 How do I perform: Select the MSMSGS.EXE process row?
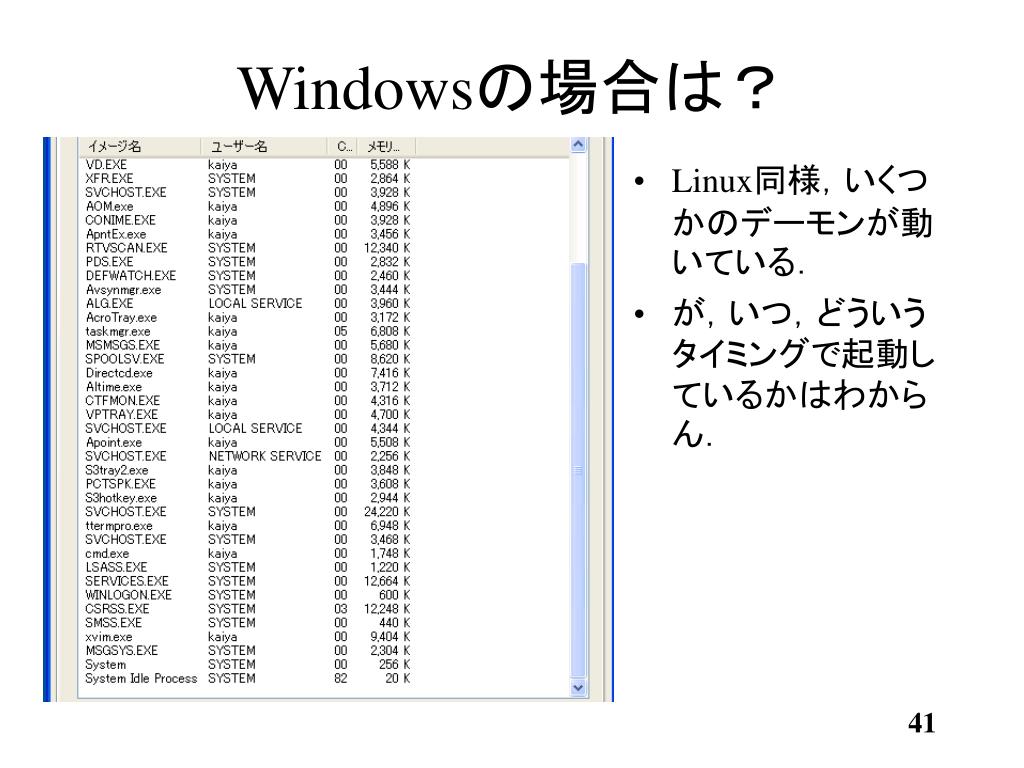click(248, 345)
